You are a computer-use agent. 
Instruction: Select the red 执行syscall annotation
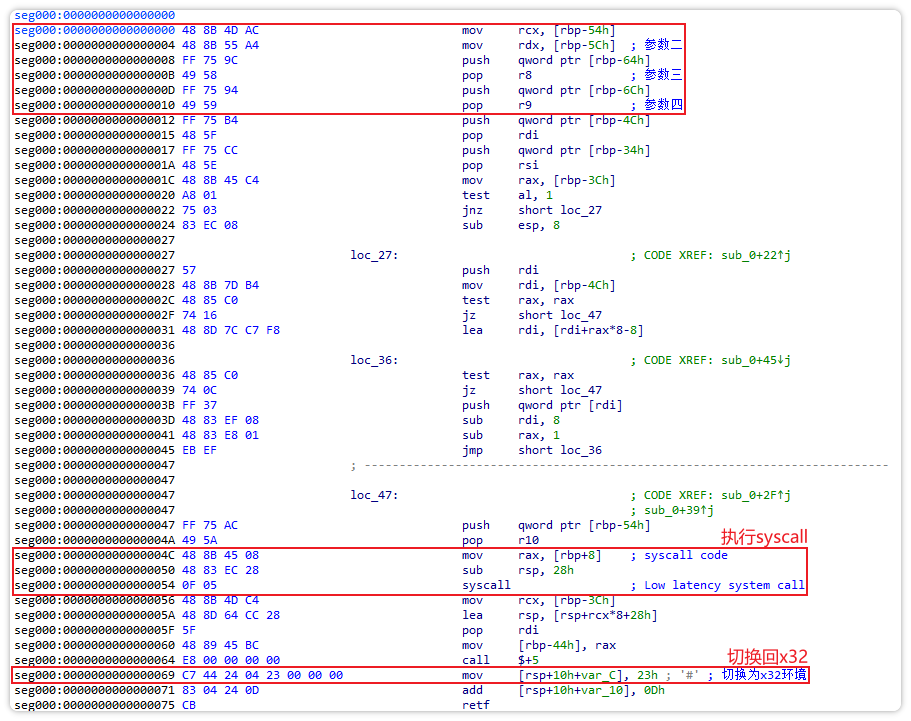click(x=764, y=537)
